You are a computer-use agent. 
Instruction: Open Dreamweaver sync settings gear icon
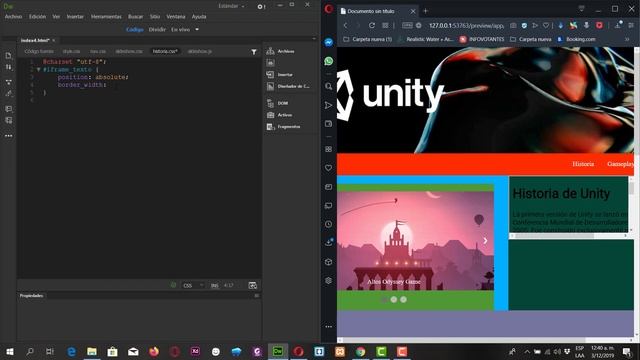261,7
